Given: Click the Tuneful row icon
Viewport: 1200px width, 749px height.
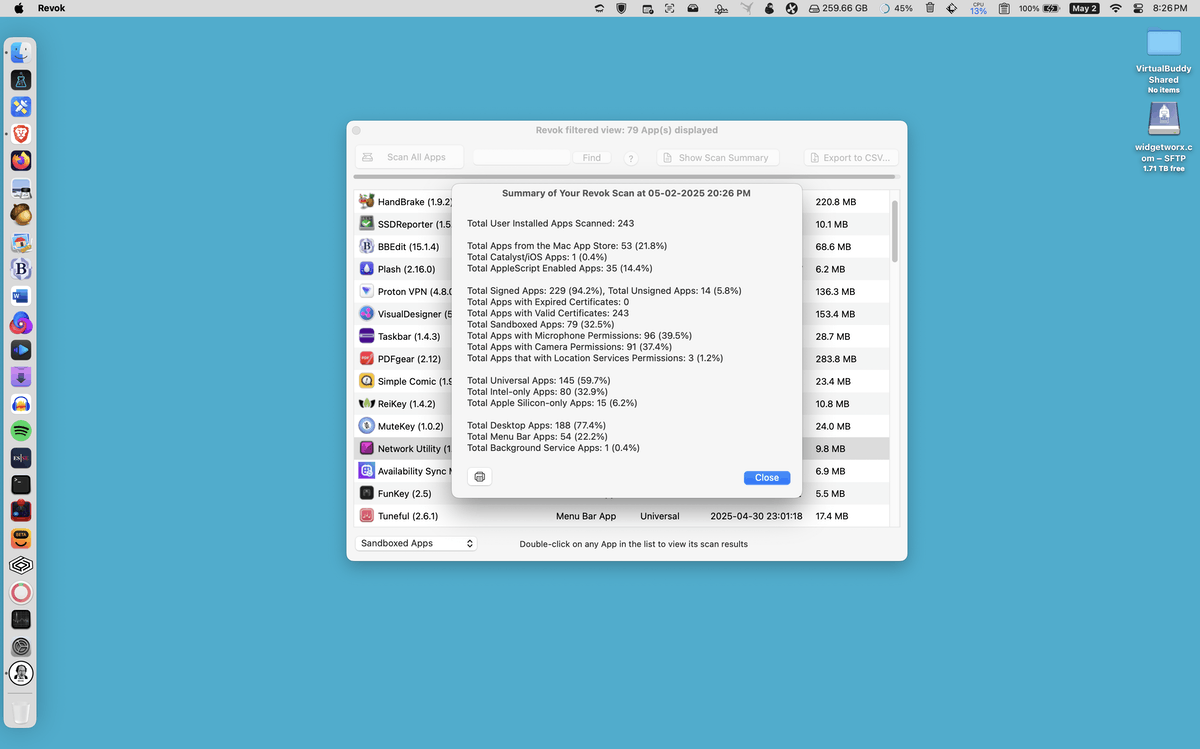Looking at the screenshot, I should (367, 516).
